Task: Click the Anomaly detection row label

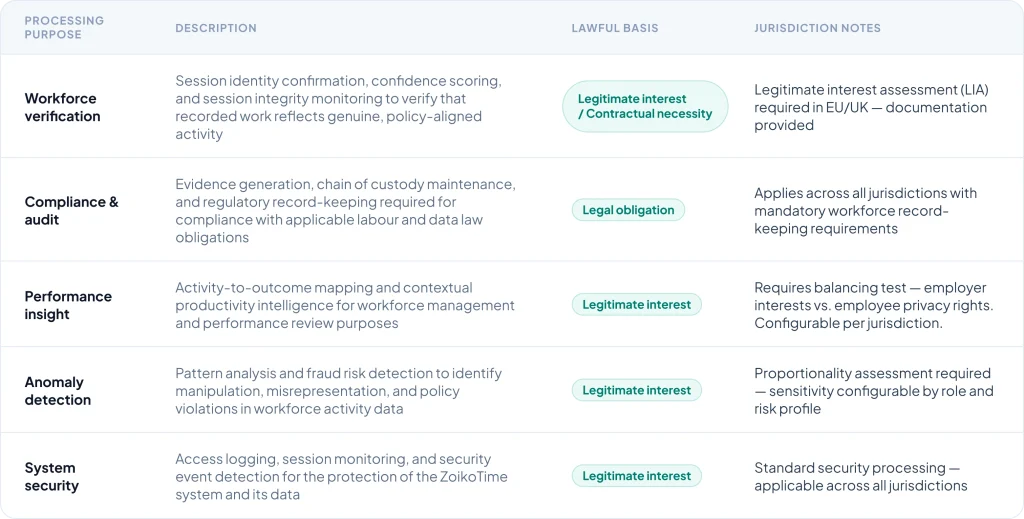Action: coord(58,390)
